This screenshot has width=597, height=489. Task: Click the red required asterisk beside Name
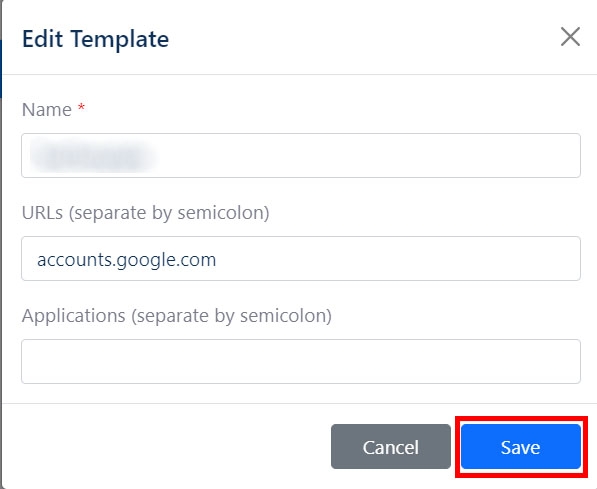click(81, 107)
